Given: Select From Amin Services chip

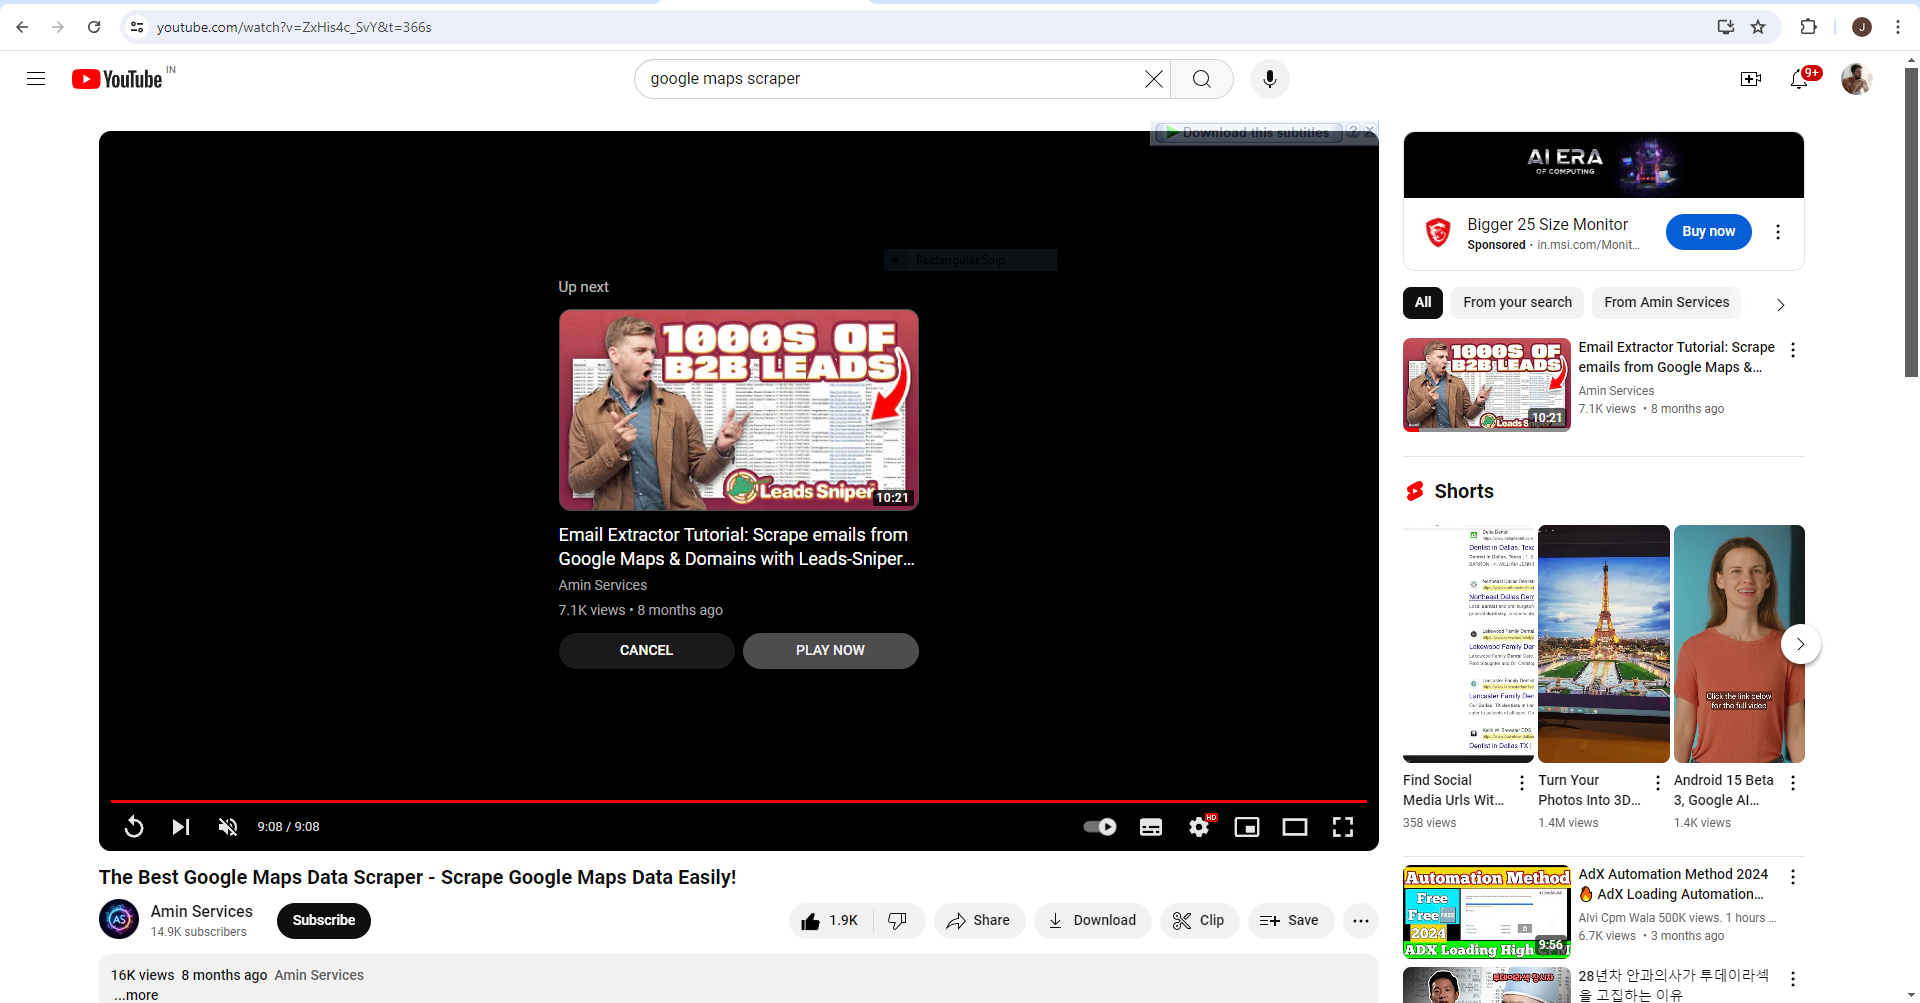Looking at the screenshot, I should [x=1666, y=303].
